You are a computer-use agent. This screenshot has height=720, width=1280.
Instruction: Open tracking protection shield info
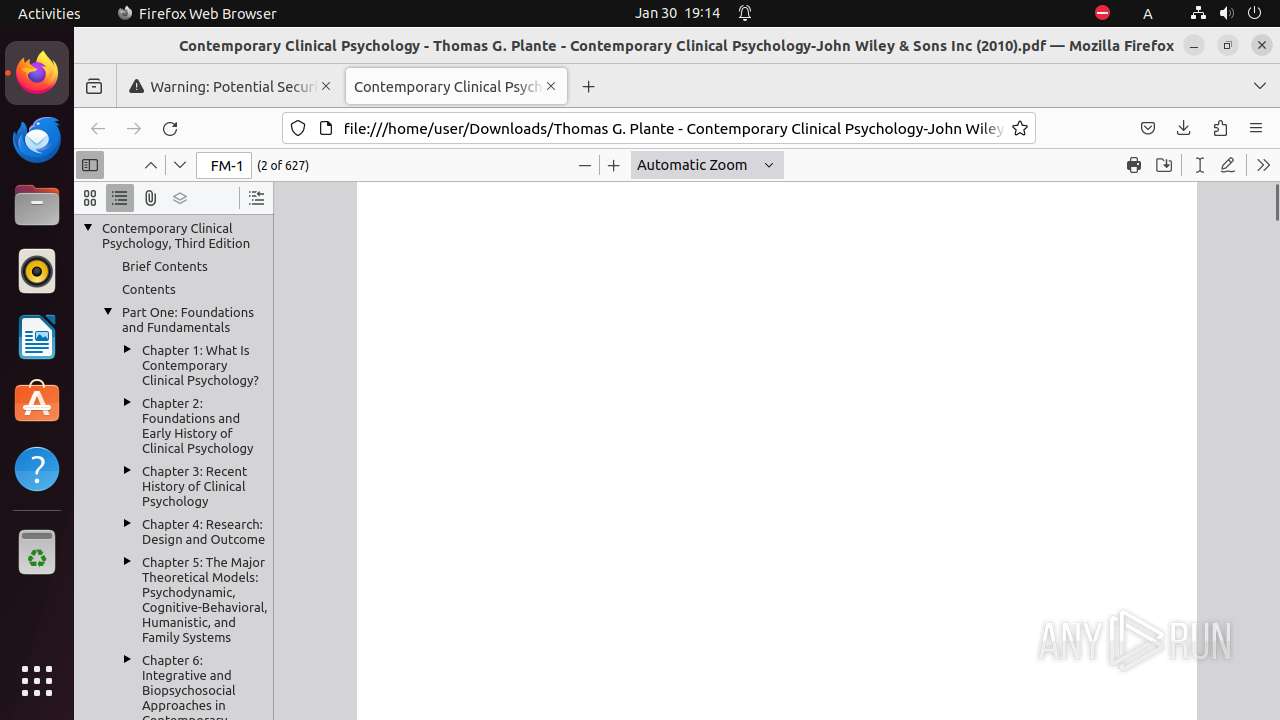pos(298,128)
